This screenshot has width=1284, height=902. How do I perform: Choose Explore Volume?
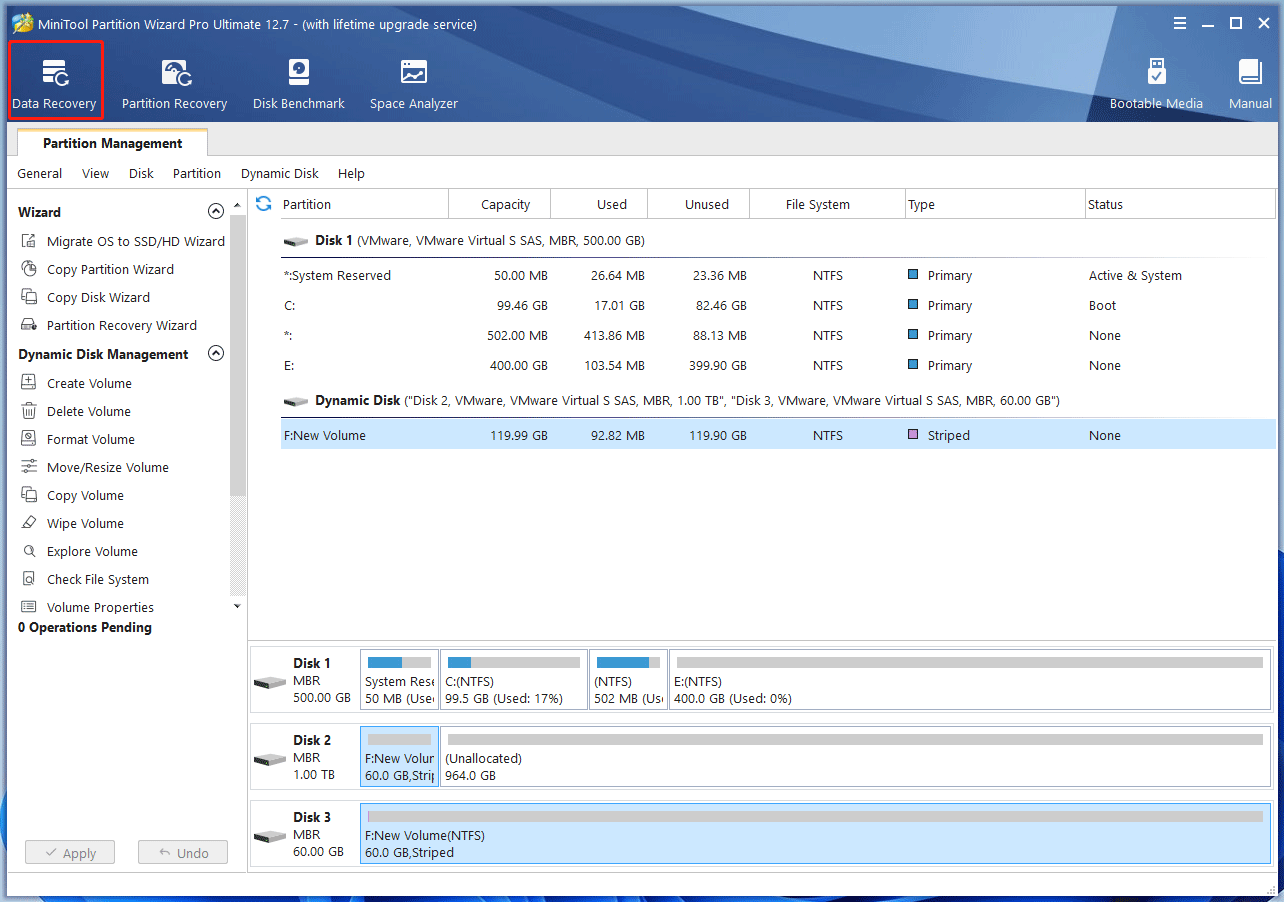(79, 551)
